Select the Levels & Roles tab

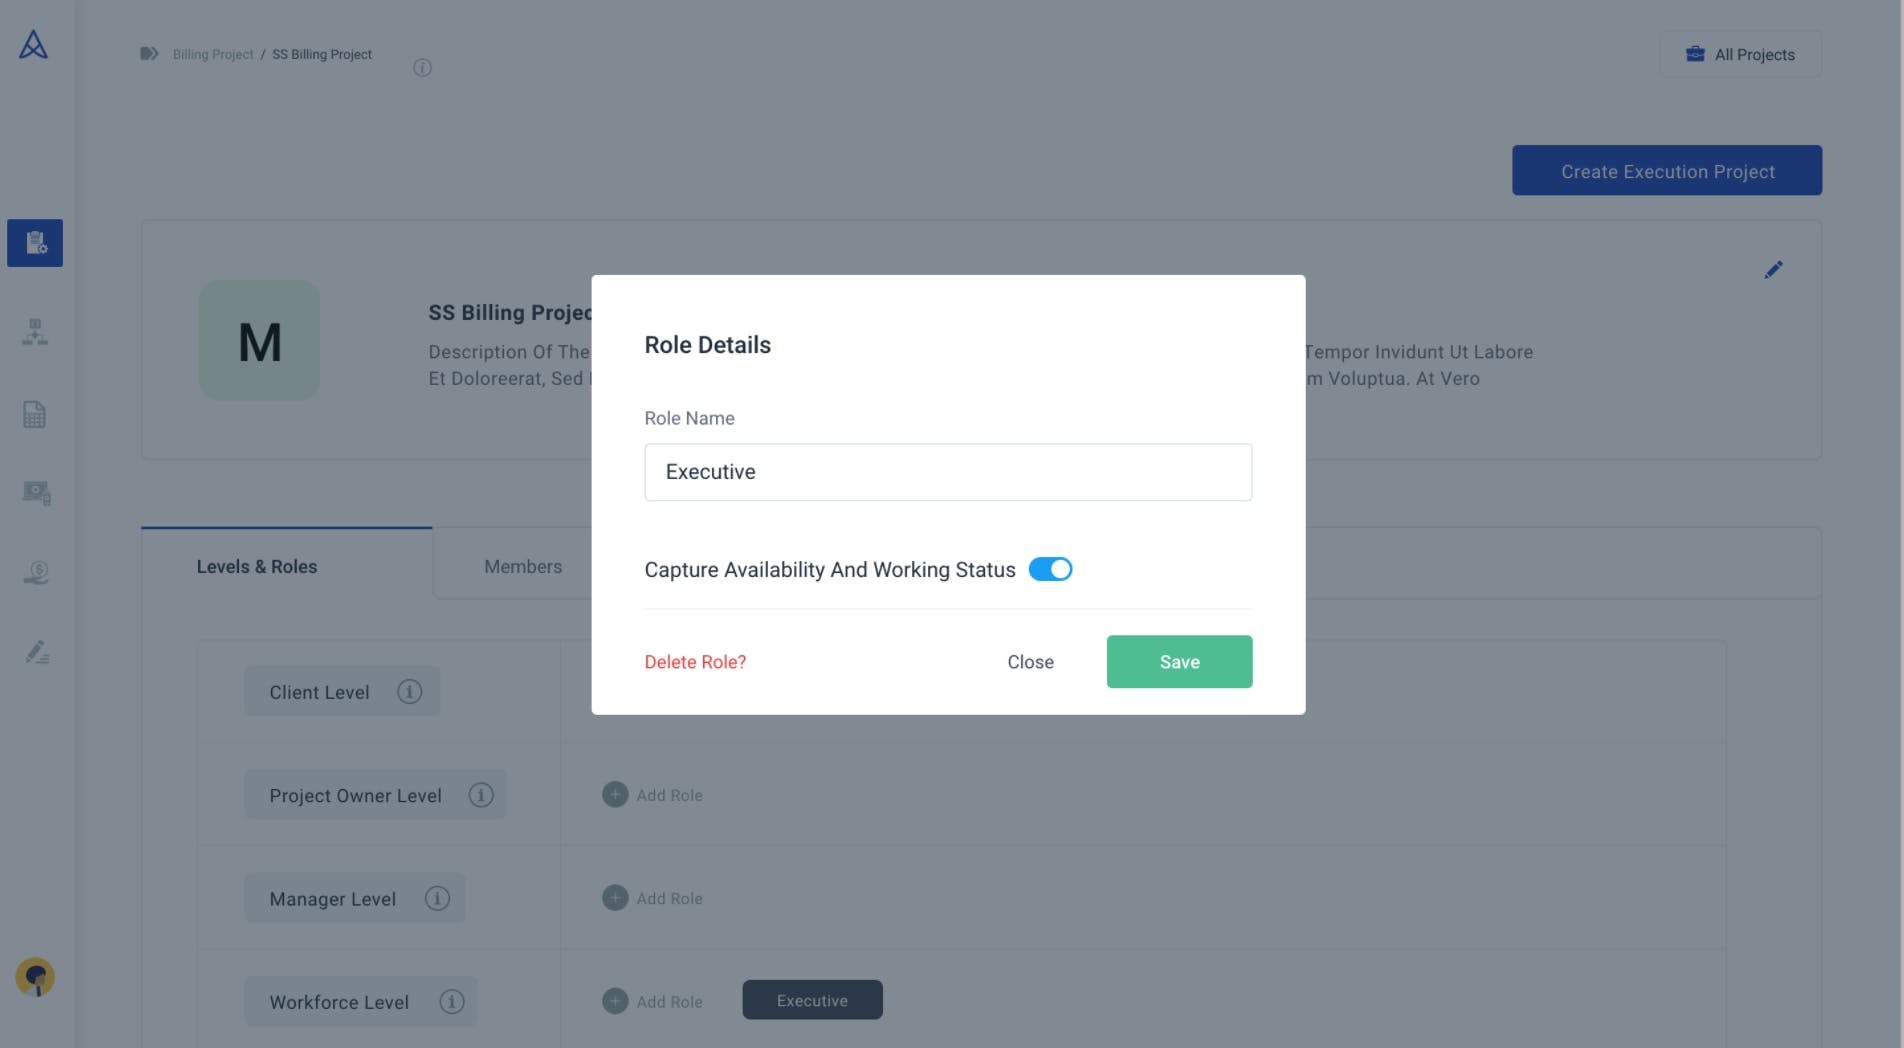257,567
